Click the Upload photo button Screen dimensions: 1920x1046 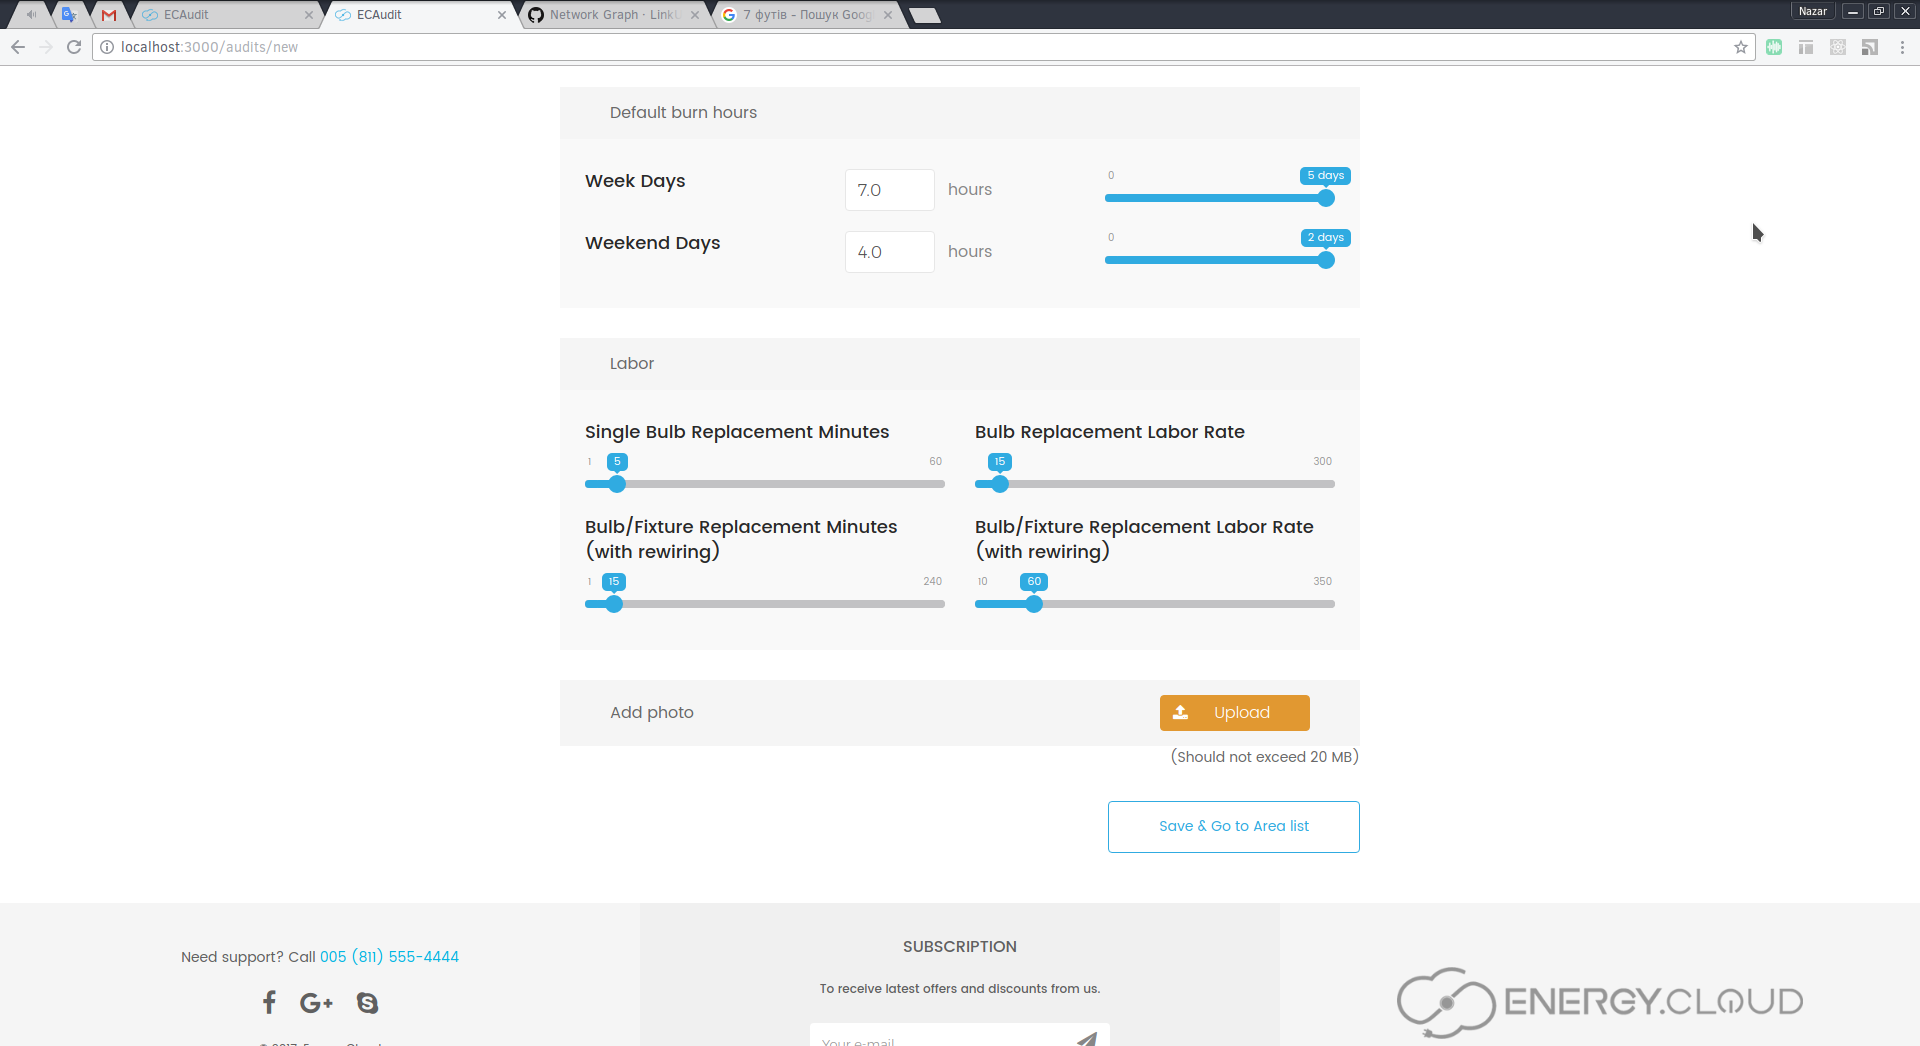tap(1234, 713)
